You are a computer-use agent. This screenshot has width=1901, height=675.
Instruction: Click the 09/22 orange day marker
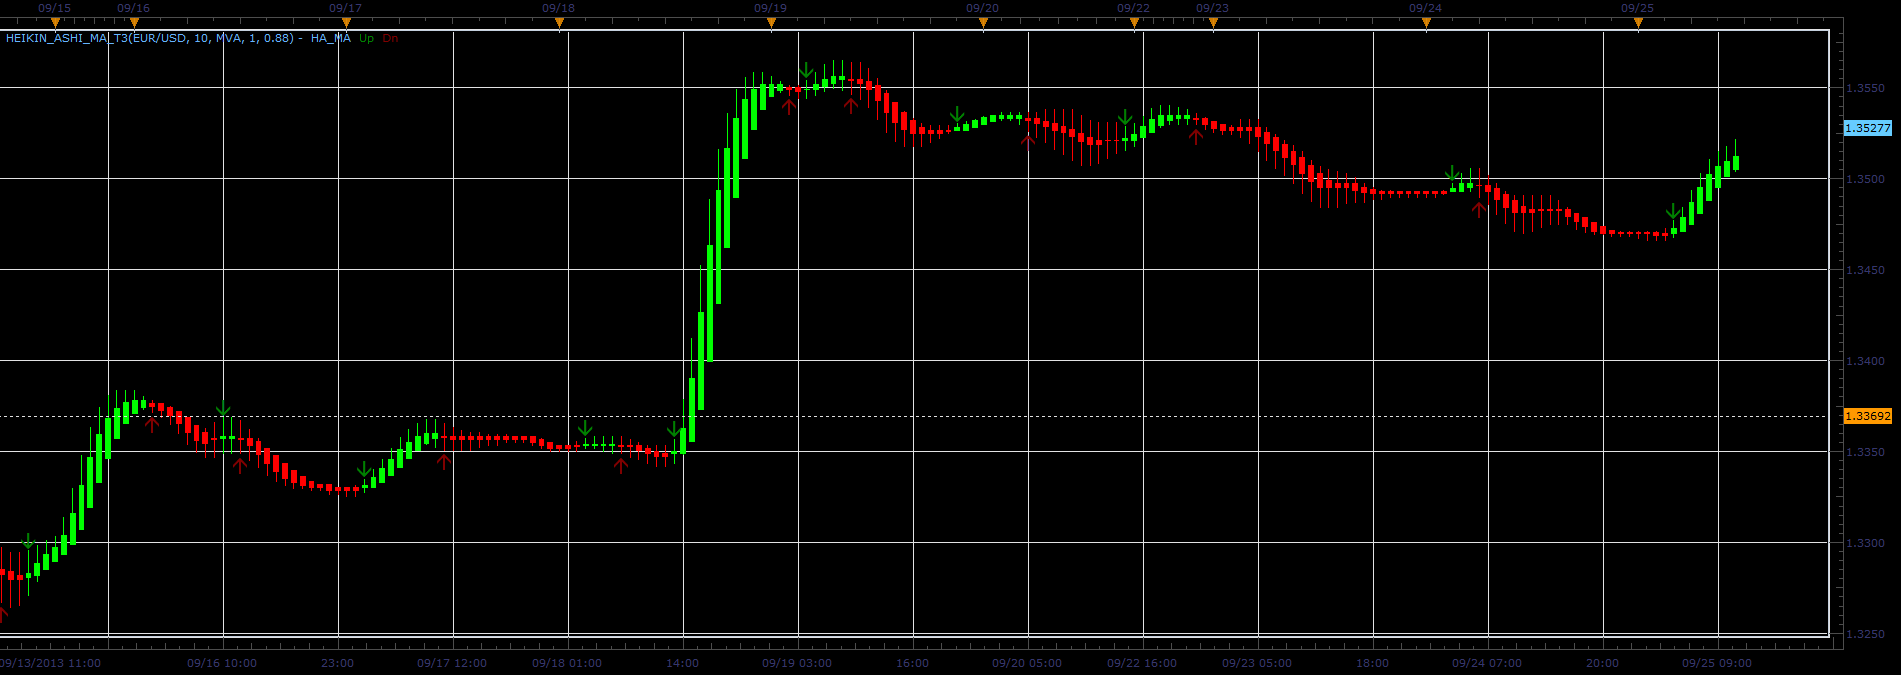pos(1134,22)
